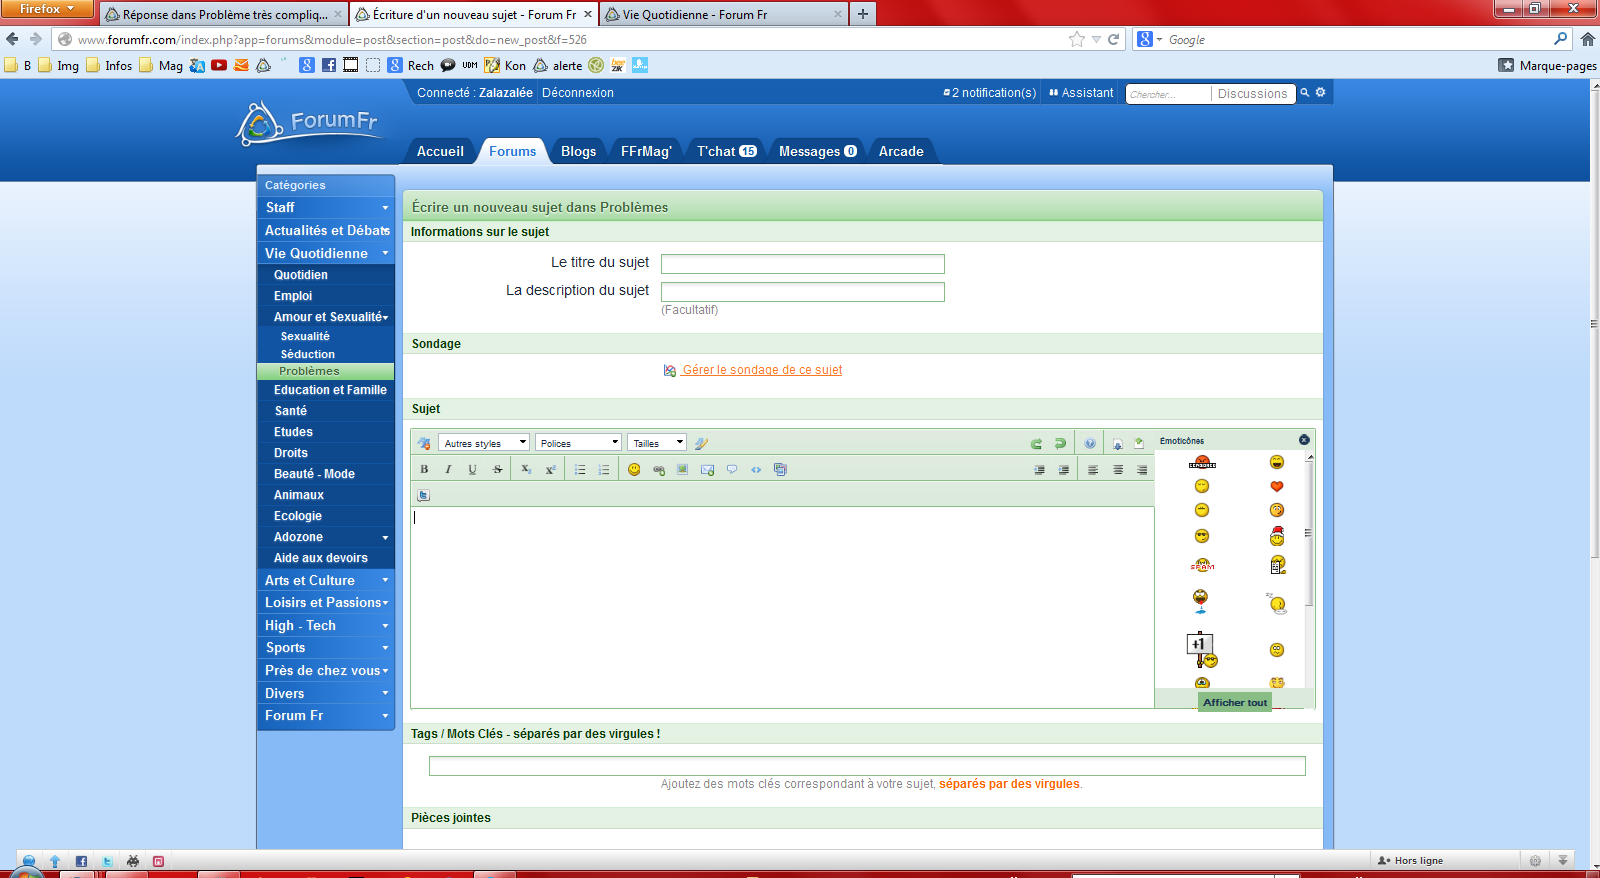Close the Emoticônes side panel
Image resolution: width=1600 pixels, height=878 pixels.
[1304, 440]
